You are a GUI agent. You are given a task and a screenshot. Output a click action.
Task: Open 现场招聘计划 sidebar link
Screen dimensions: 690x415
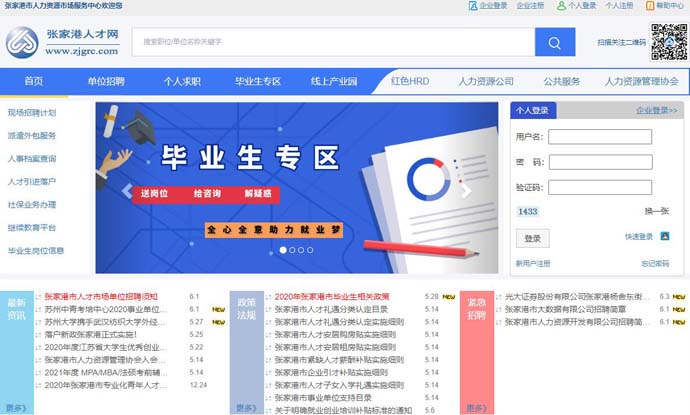[x=32, y=113]
